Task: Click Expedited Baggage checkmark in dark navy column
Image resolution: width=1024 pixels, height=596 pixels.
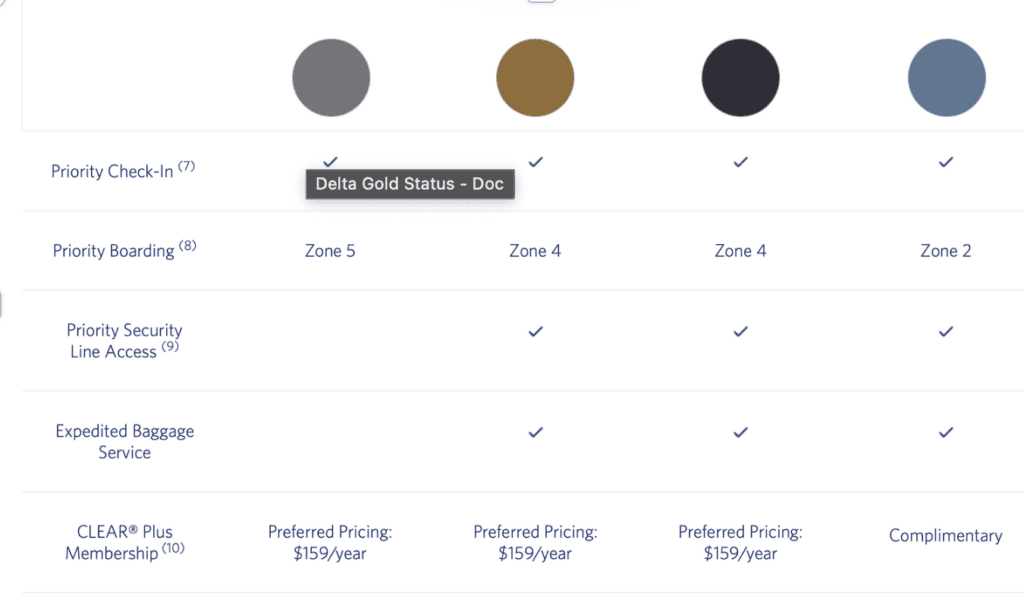Action: coord(740,432)
